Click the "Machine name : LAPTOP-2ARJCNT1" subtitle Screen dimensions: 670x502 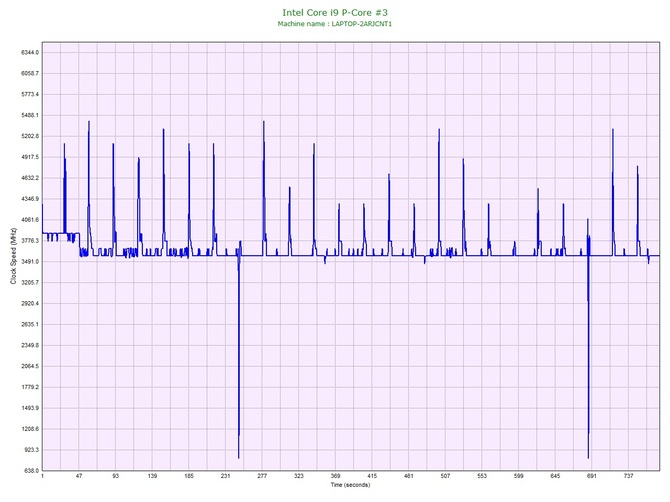pyautogui.click(x=335, y=24)
